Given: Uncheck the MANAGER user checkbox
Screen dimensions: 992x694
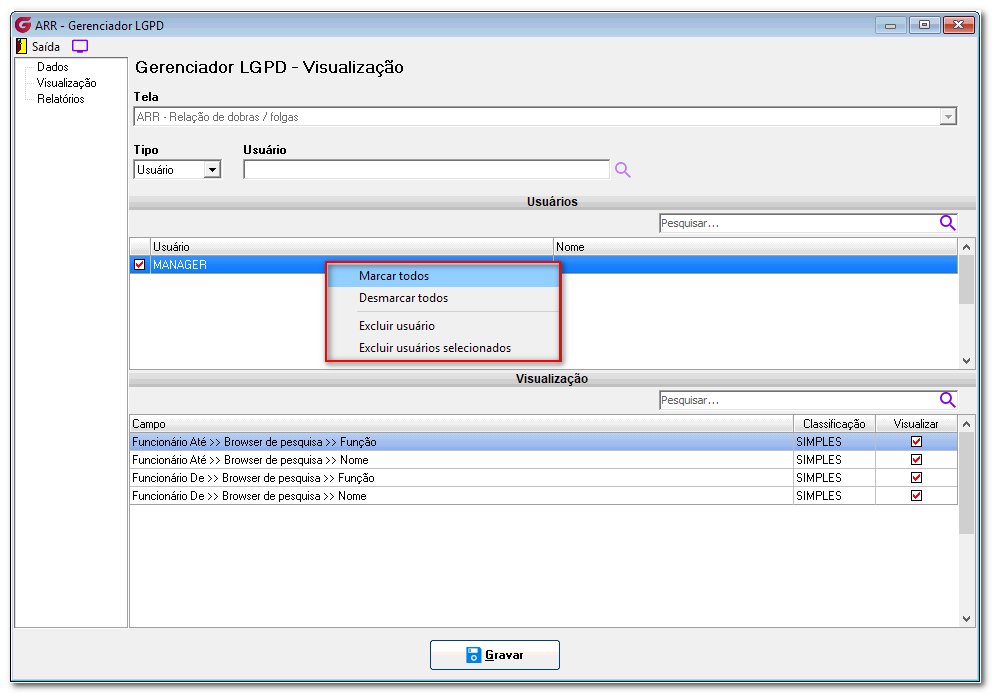Looking at the screenshot, I should pos(140,264).
